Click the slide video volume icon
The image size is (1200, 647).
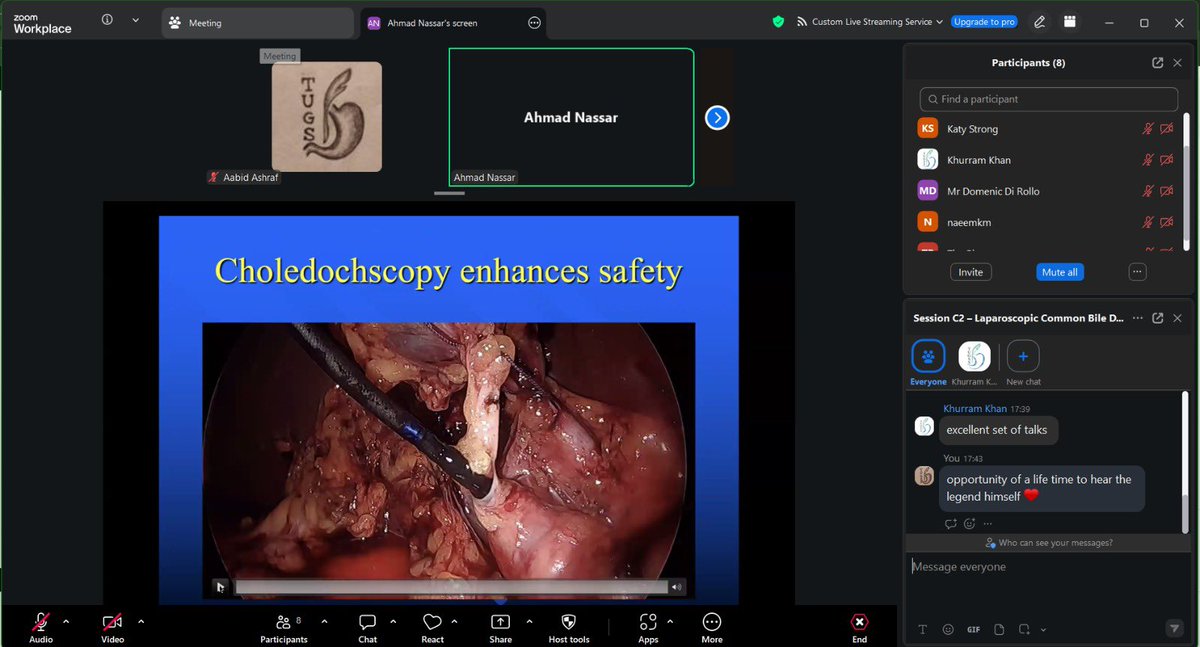click(x=677, y=587)
